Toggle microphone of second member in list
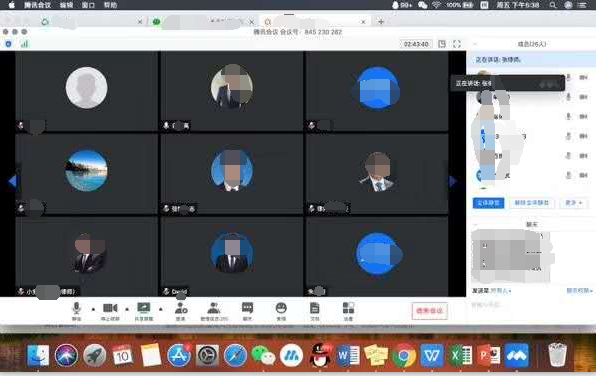The height and width of the screenshot is (376, 596). tap(569, 97)
